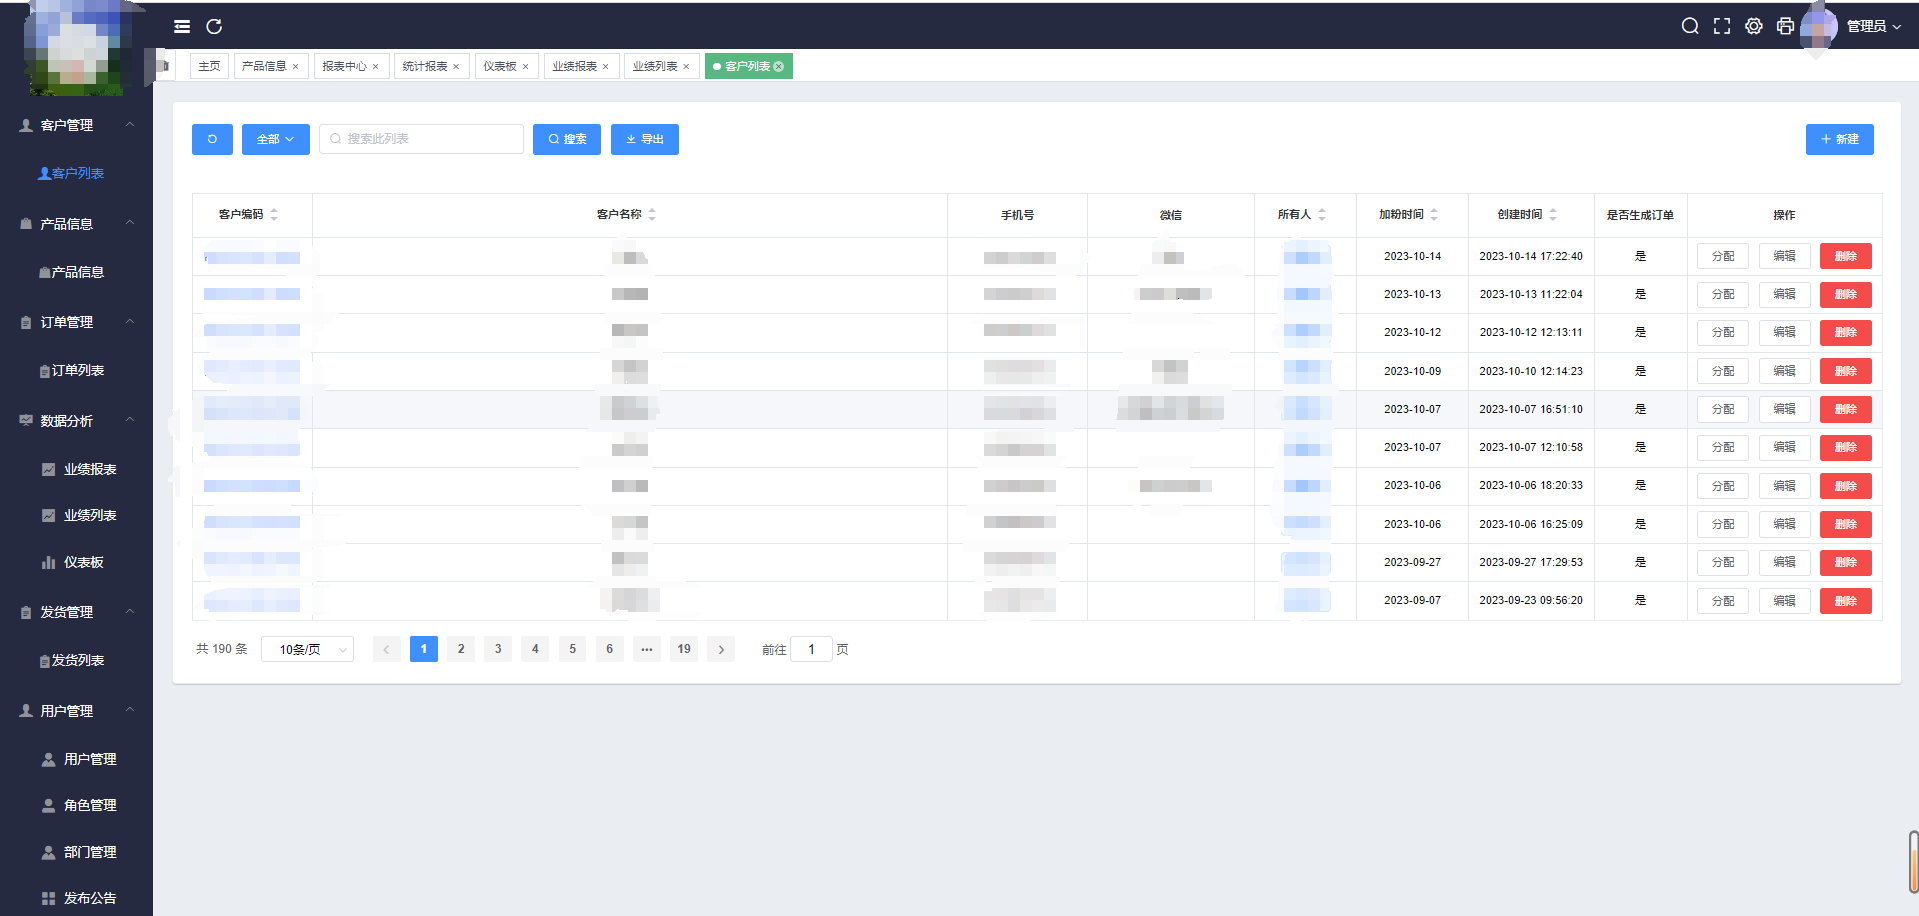This screenshot has height=916, width=1919.
Task: Close the 业绩列表 tab
Action: pyautogui.click(x=686, y=67)
